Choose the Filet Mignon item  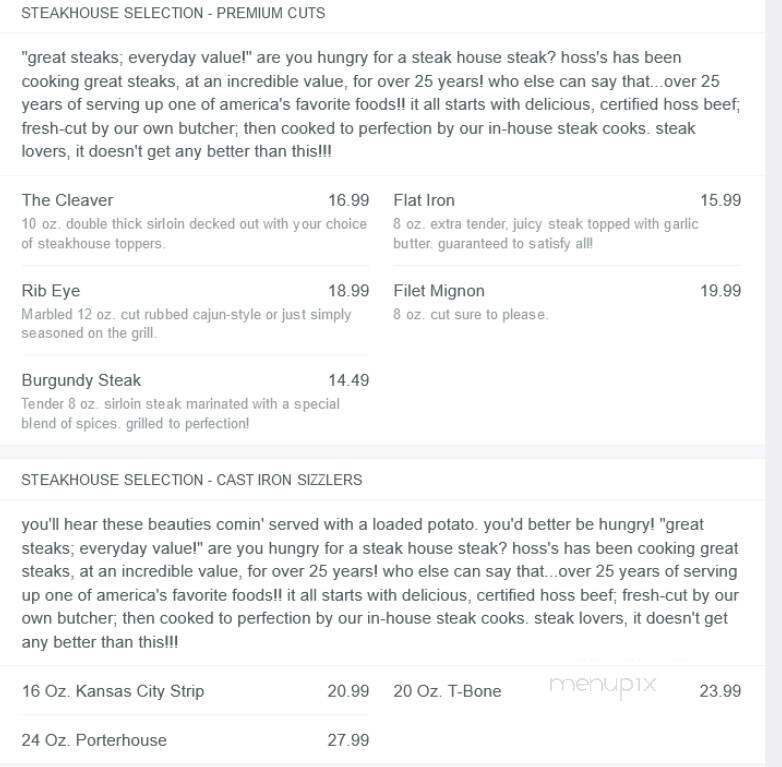tap(439, 291)
